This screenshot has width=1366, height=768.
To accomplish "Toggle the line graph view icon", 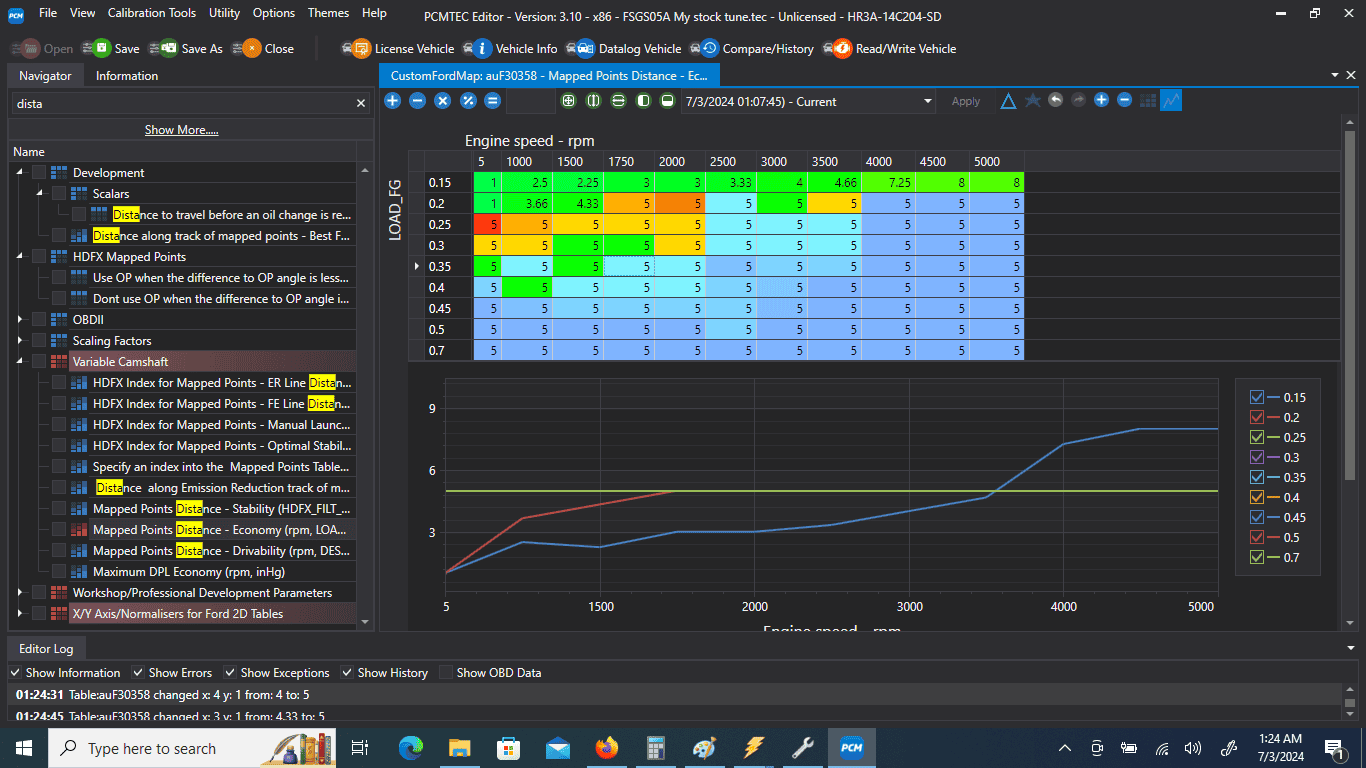I will click(1171, 100).
